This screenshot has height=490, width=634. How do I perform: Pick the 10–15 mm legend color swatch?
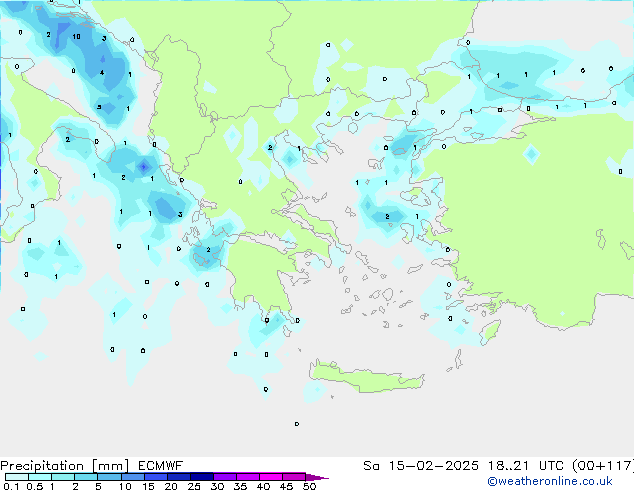pos(133,477)
